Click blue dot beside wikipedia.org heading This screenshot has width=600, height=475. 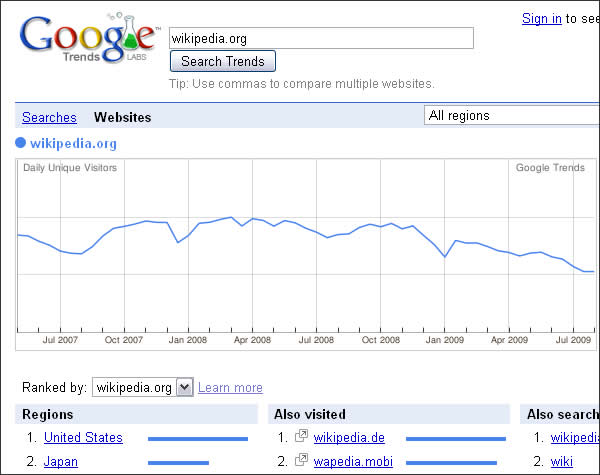(x=20, y=143)
